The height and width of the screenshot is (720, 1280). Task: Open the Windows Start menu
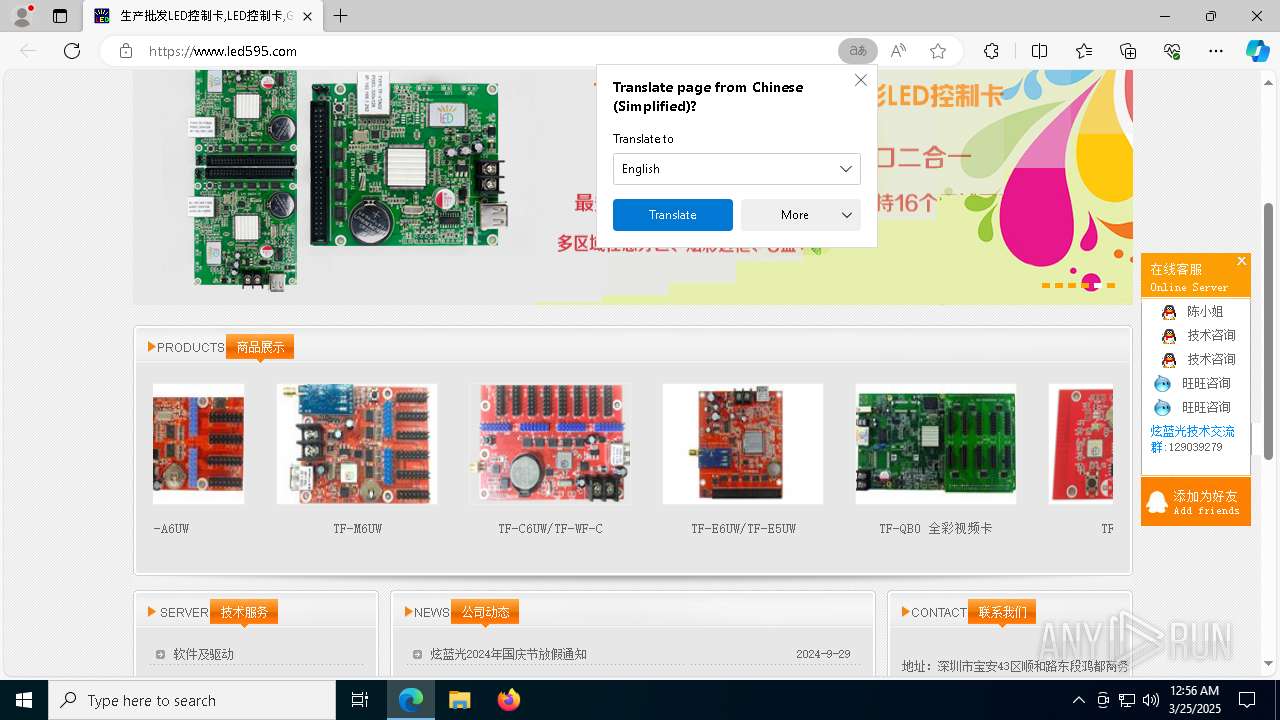[x=24, y=700]
